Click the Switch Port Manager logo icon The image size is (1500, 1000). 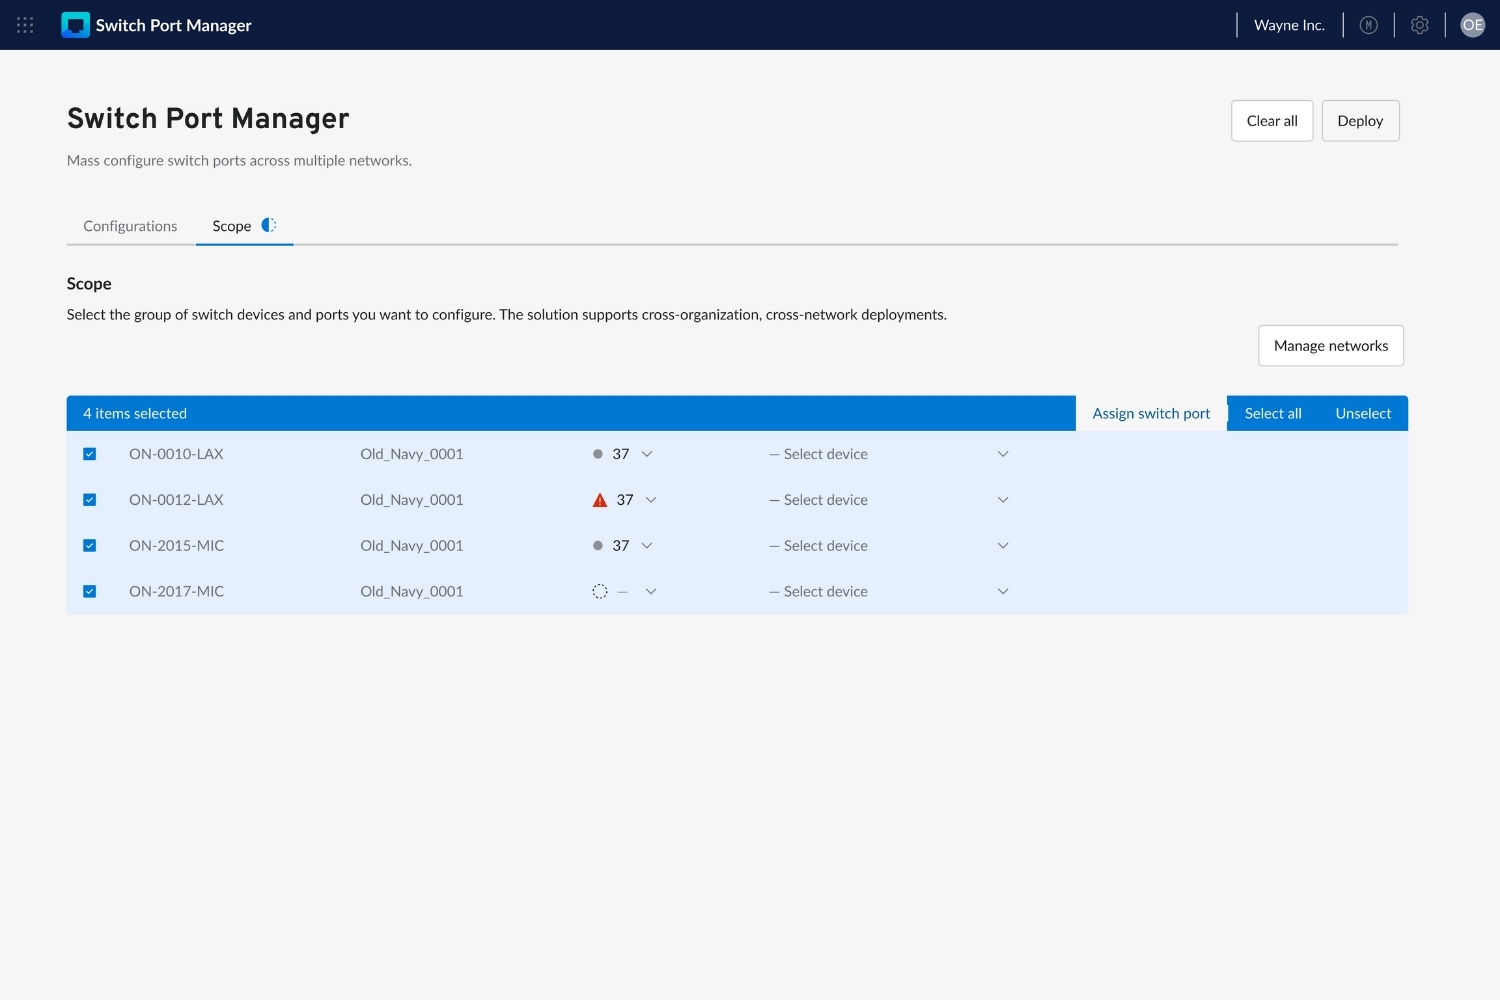click(75, 25)
